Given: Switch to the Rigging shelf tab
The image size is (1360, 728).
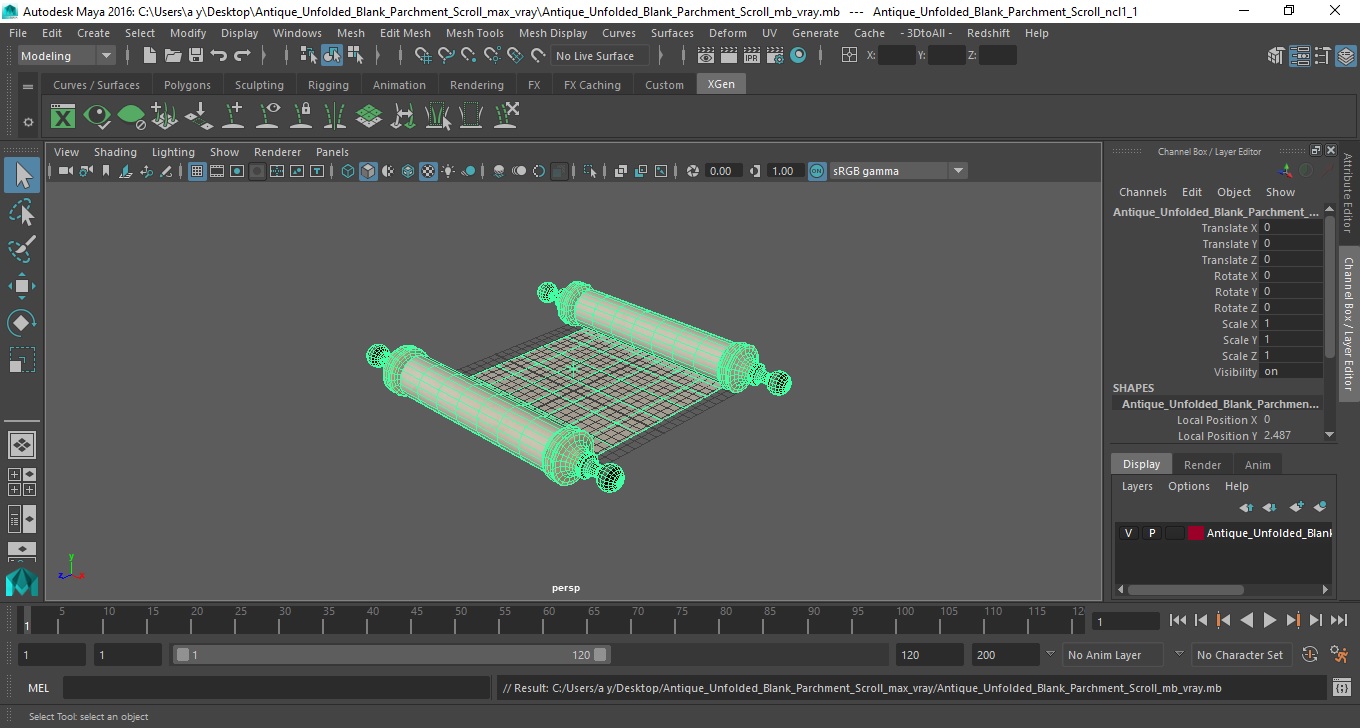Looking at the screenshot, I should [328, 85].
